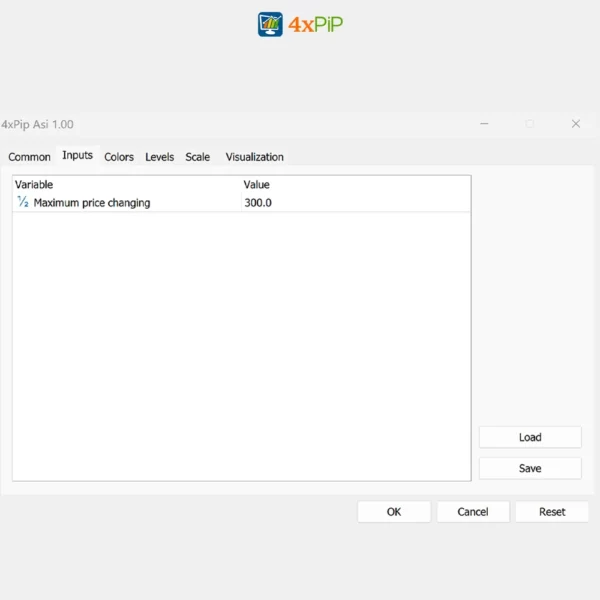Click the 300.0 value field
The width and height of the screenshot is (600, 600).
click(x=258, y=203)
